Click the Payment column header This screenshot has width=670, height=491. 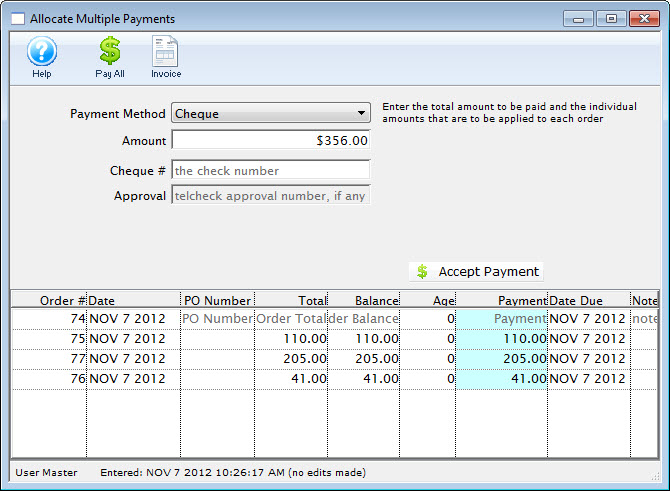coord(502,300)
